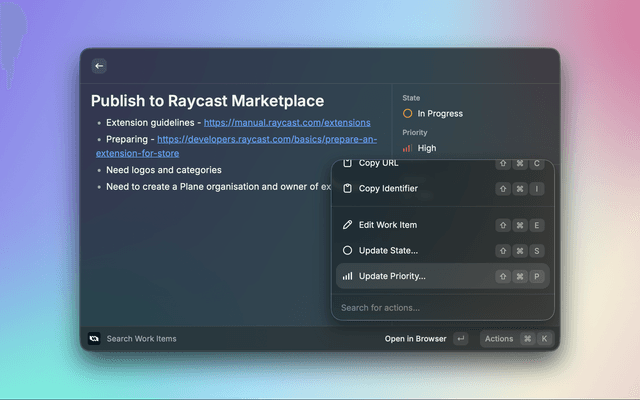640x400 pixels.
Task: Select the Copy URL action
Action: click(x=380, y=163)
